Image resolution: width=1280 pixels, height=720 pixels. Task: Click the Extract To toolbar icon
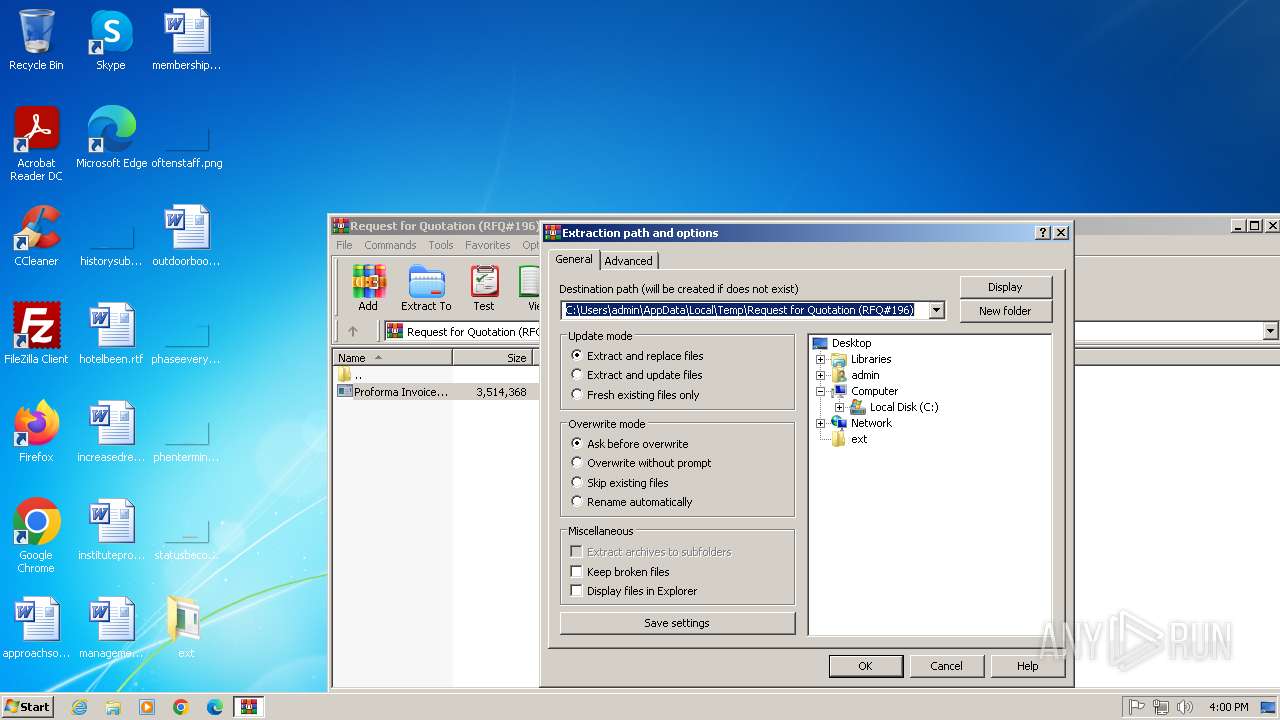426,289
